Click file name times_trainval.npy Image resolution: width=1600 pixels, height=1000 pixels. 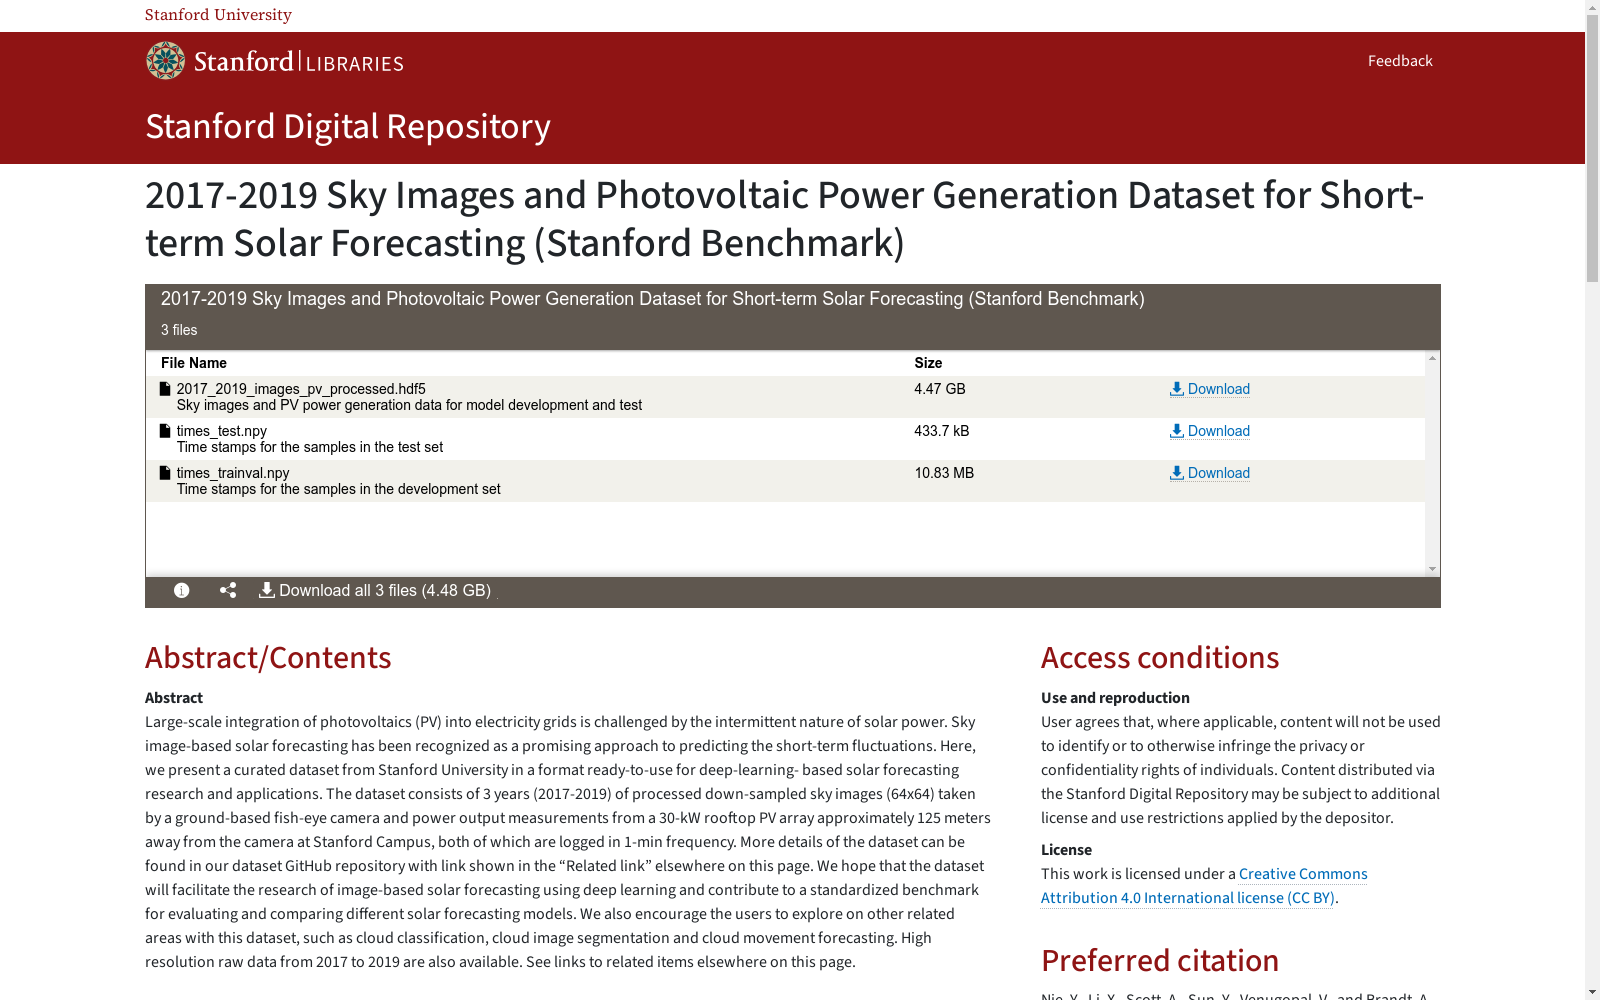[x=233, y=473]
